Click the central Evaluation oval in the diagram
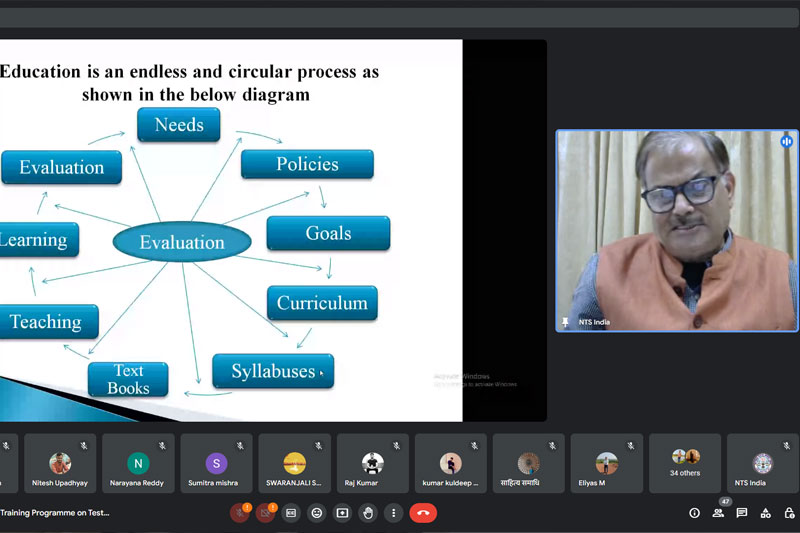The width and height of the screenshot is (800, 533). coord(182,242)
